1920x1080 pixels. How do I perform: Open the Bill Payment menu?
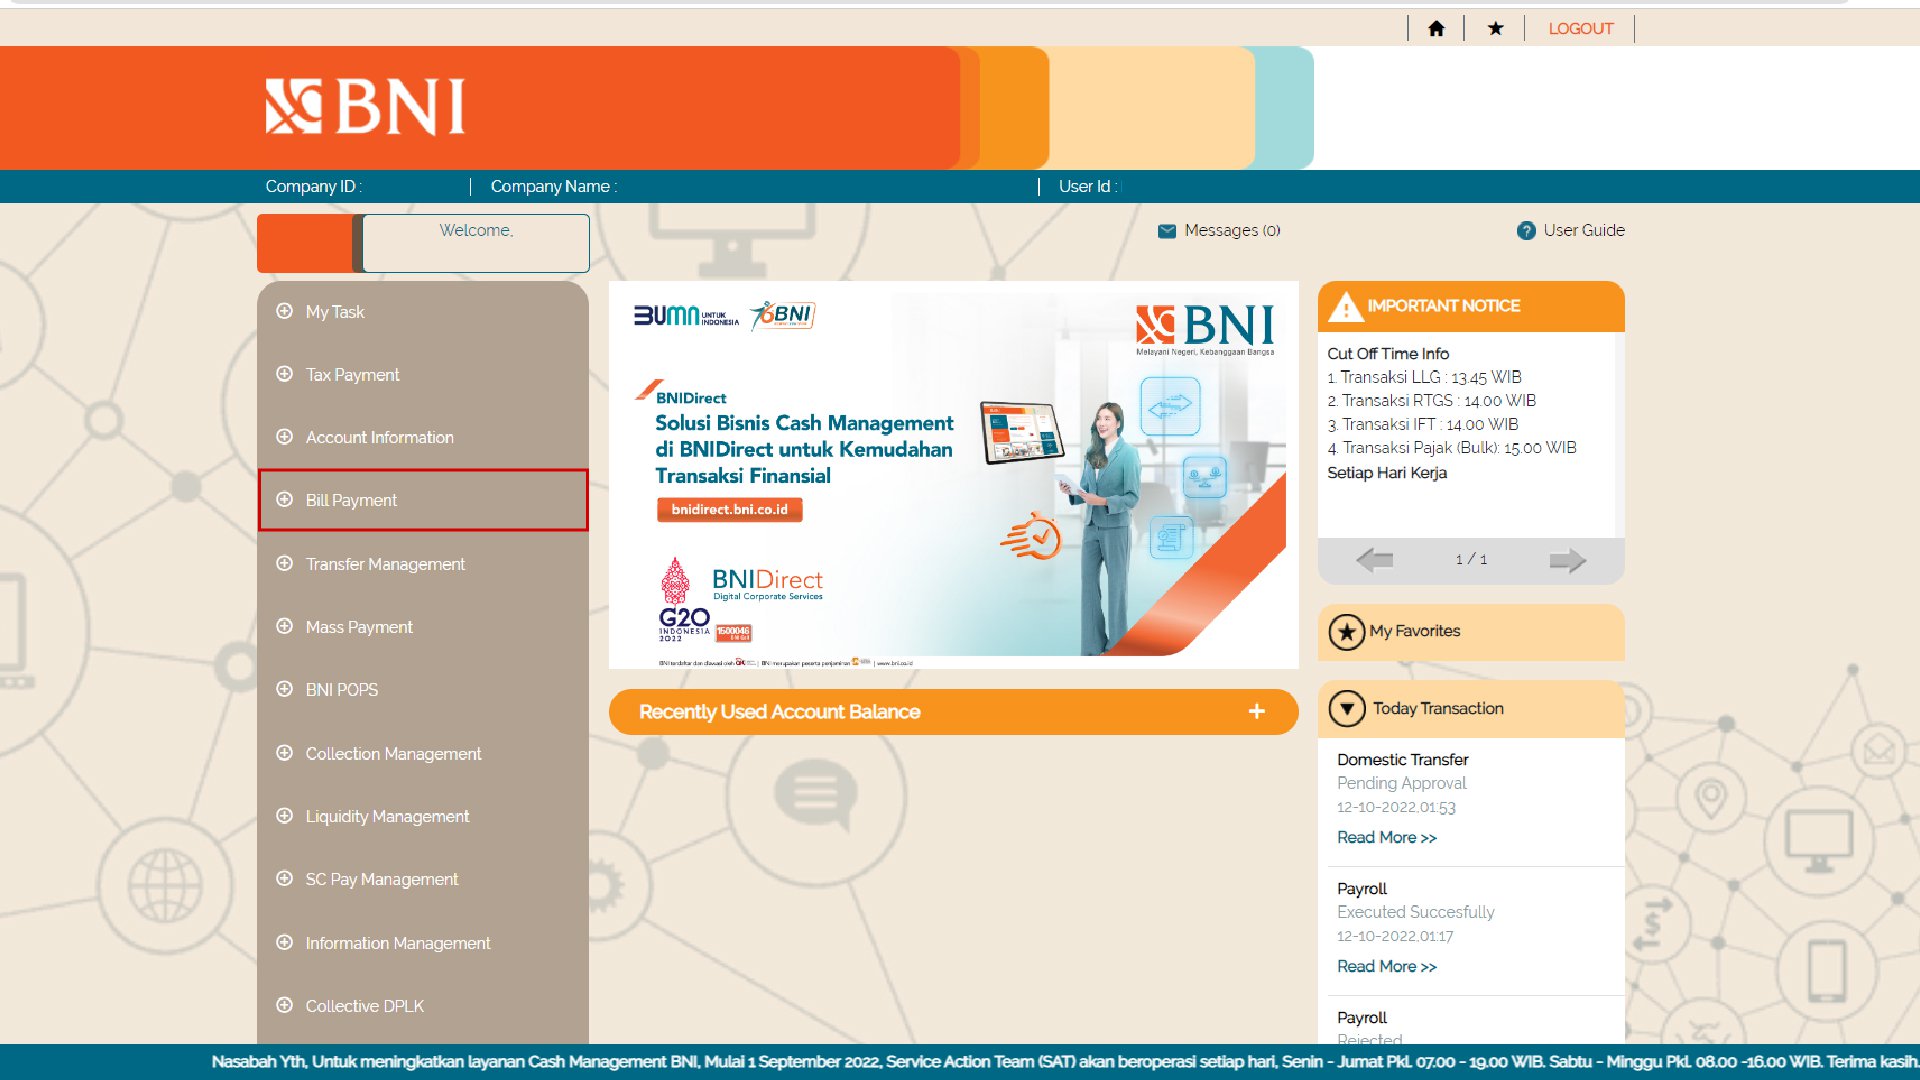(351, 500)
